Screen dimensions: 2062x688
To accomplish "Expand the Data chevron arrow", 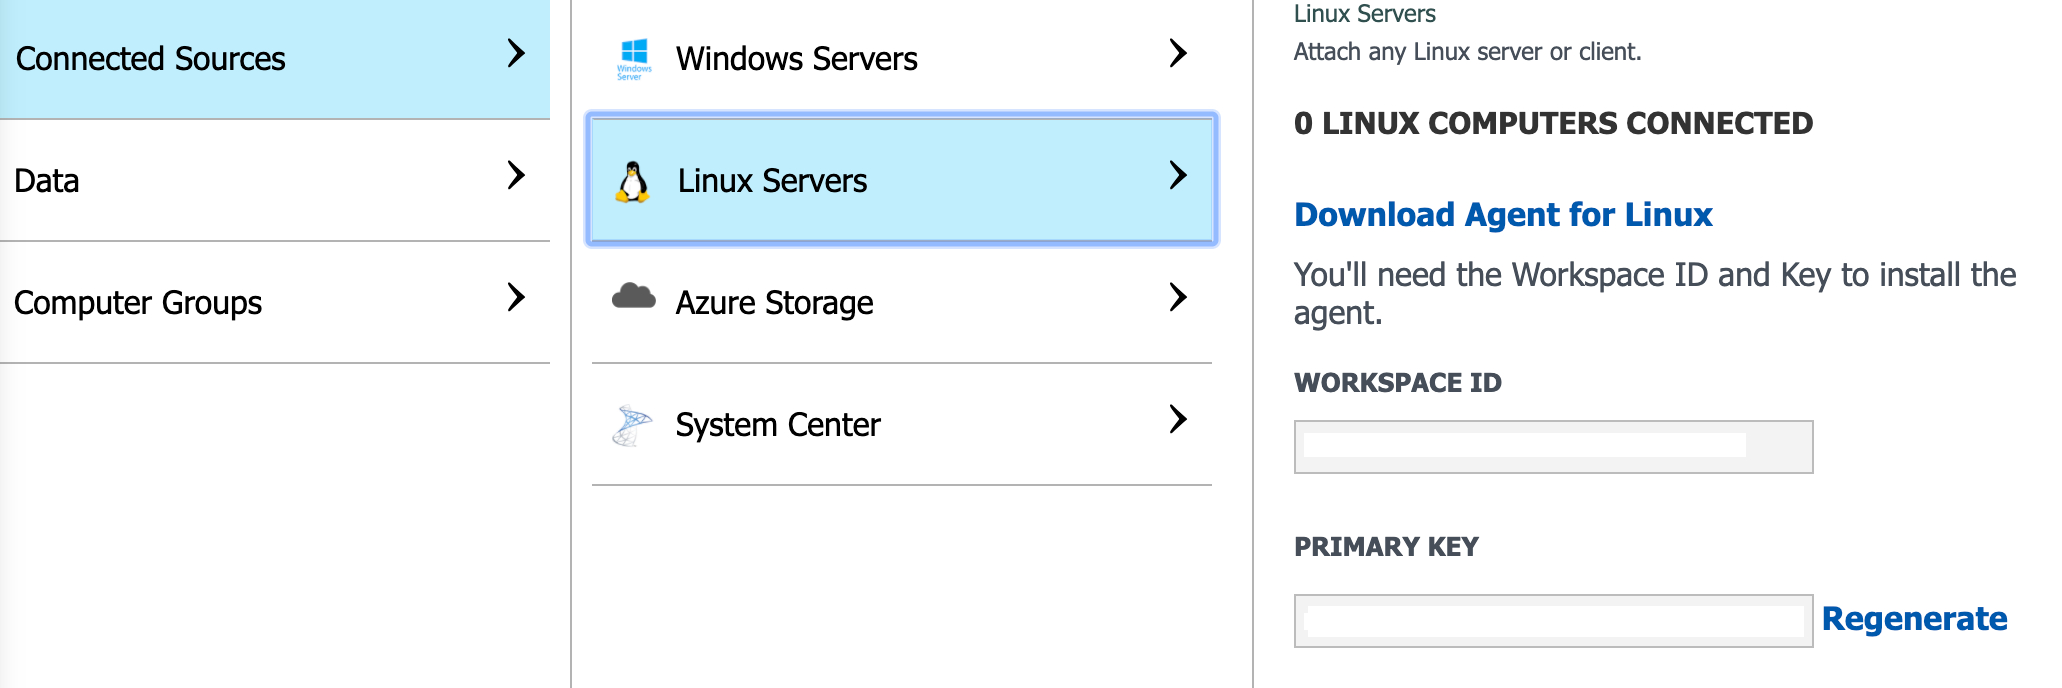I will [516, 175].
